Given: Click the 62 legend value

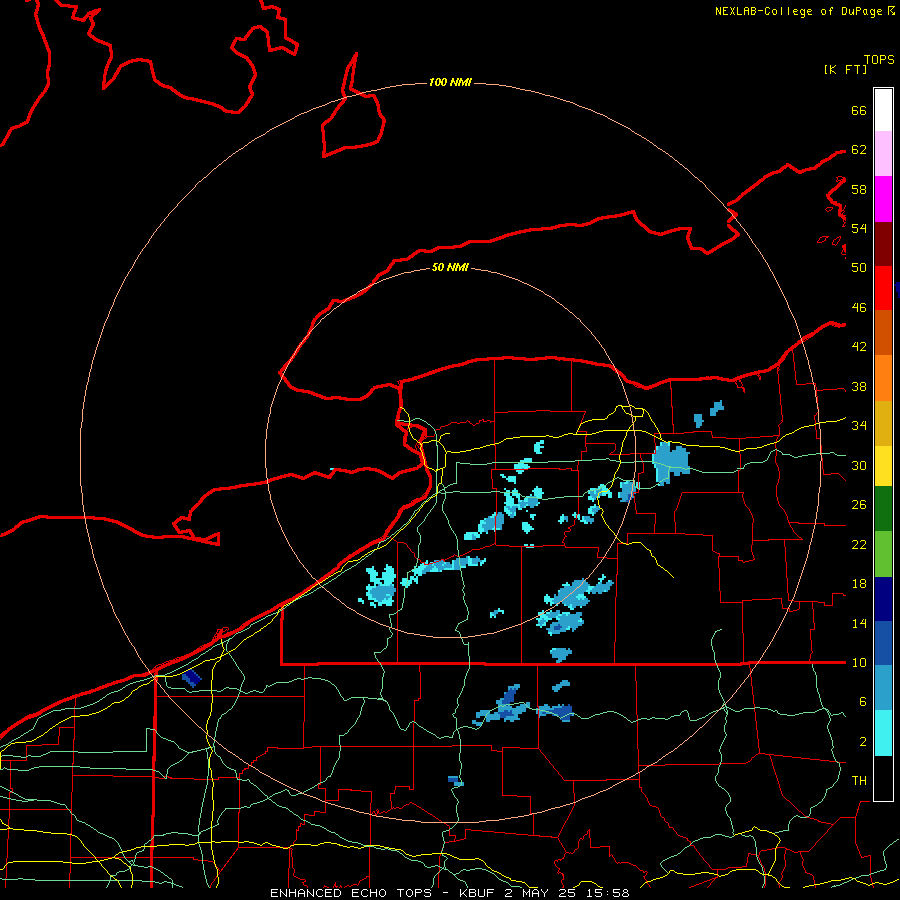Looking at the screenshot, I should 859,150.
